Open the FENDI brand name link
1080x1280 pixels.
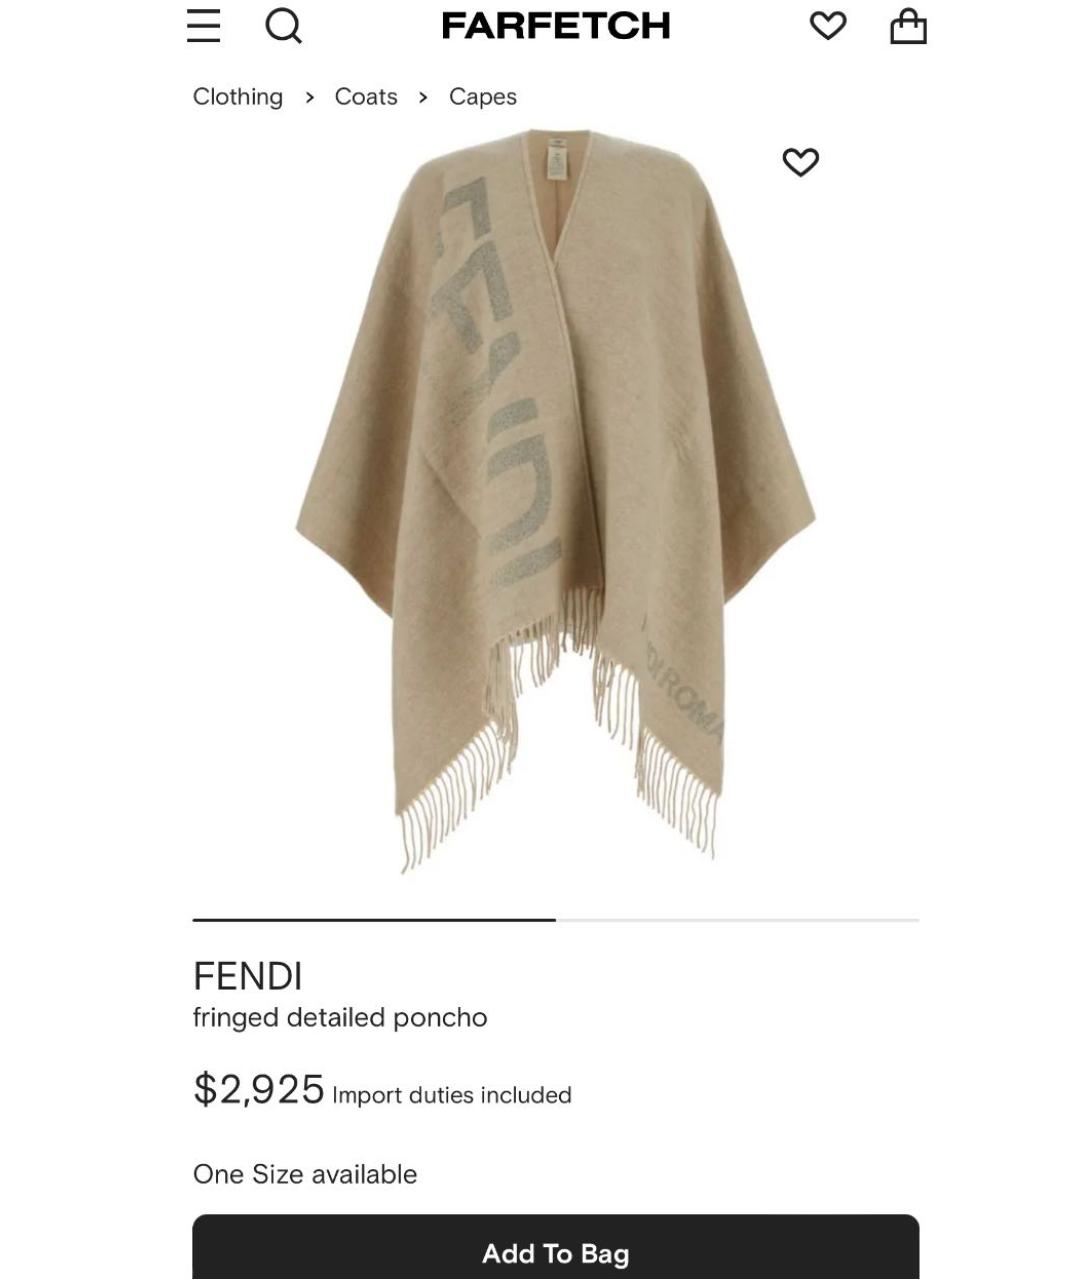(x=248, y=976)
